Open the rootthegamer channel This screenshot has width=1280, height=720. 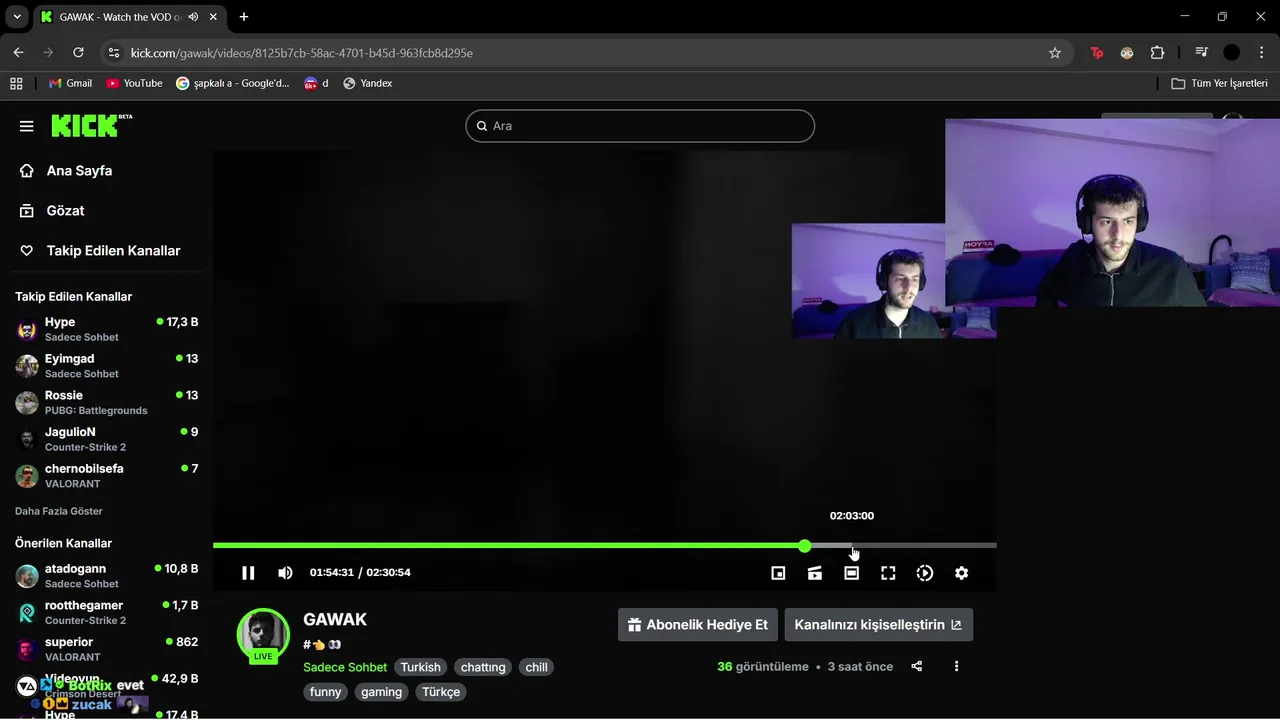pos(106,612)
